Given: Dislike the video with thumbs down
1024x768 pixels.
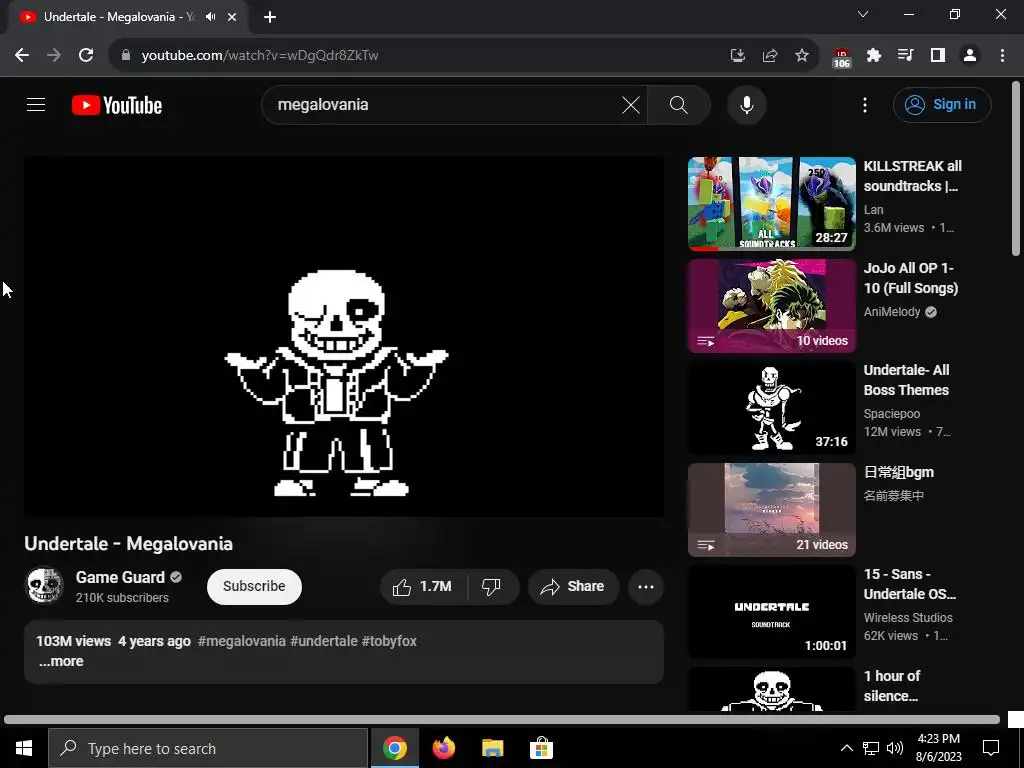Looking at the screenshot, I should click(492, 586).
